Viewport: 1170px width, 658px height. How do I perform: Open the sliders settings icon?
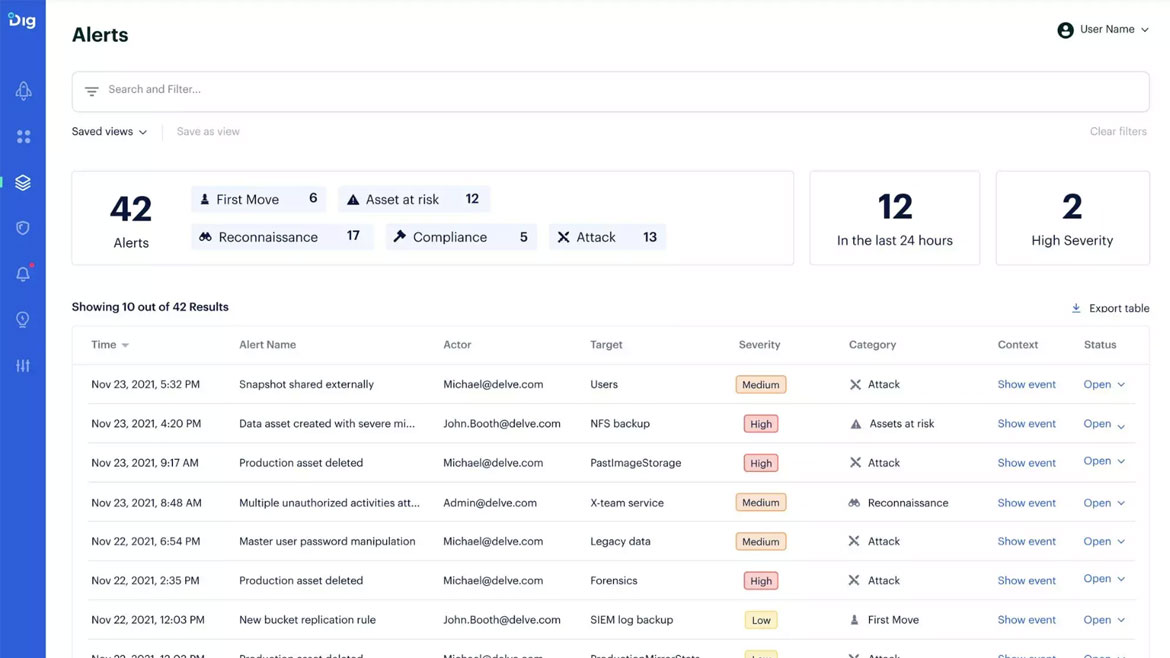[23, 366]
